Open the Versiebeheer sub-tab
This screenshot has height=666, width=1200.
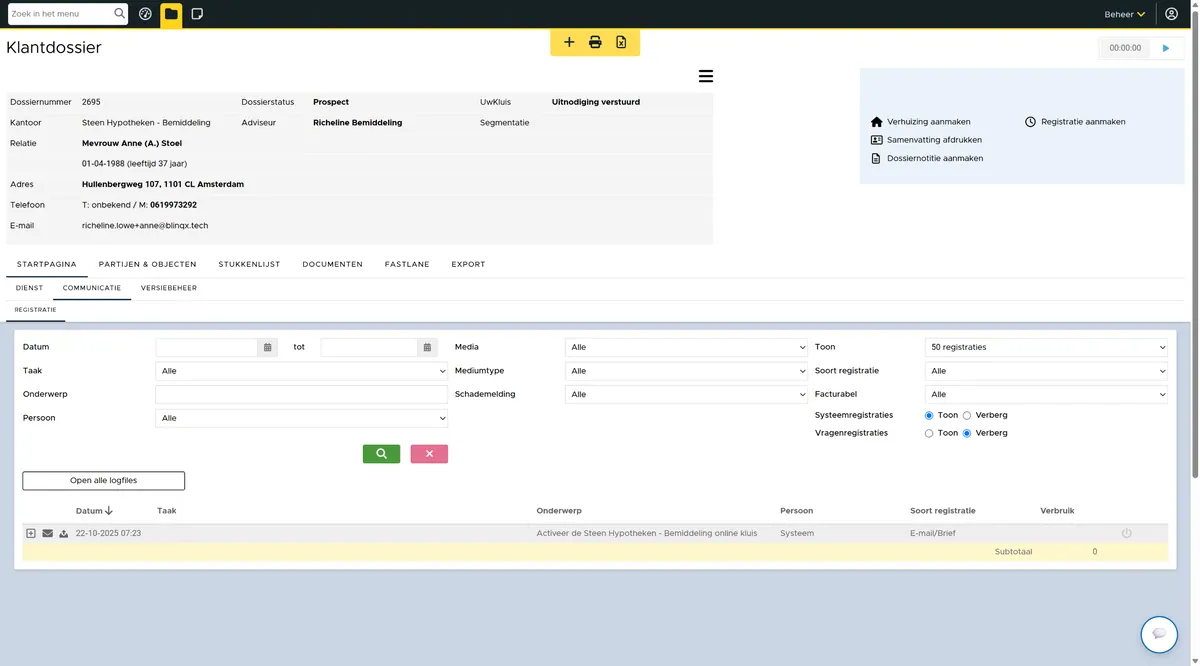[168, 288]
